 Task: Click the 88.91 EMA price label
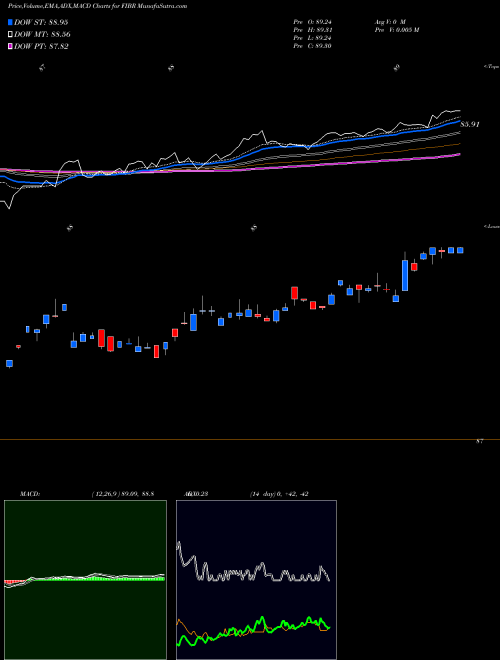click(469, 125)
